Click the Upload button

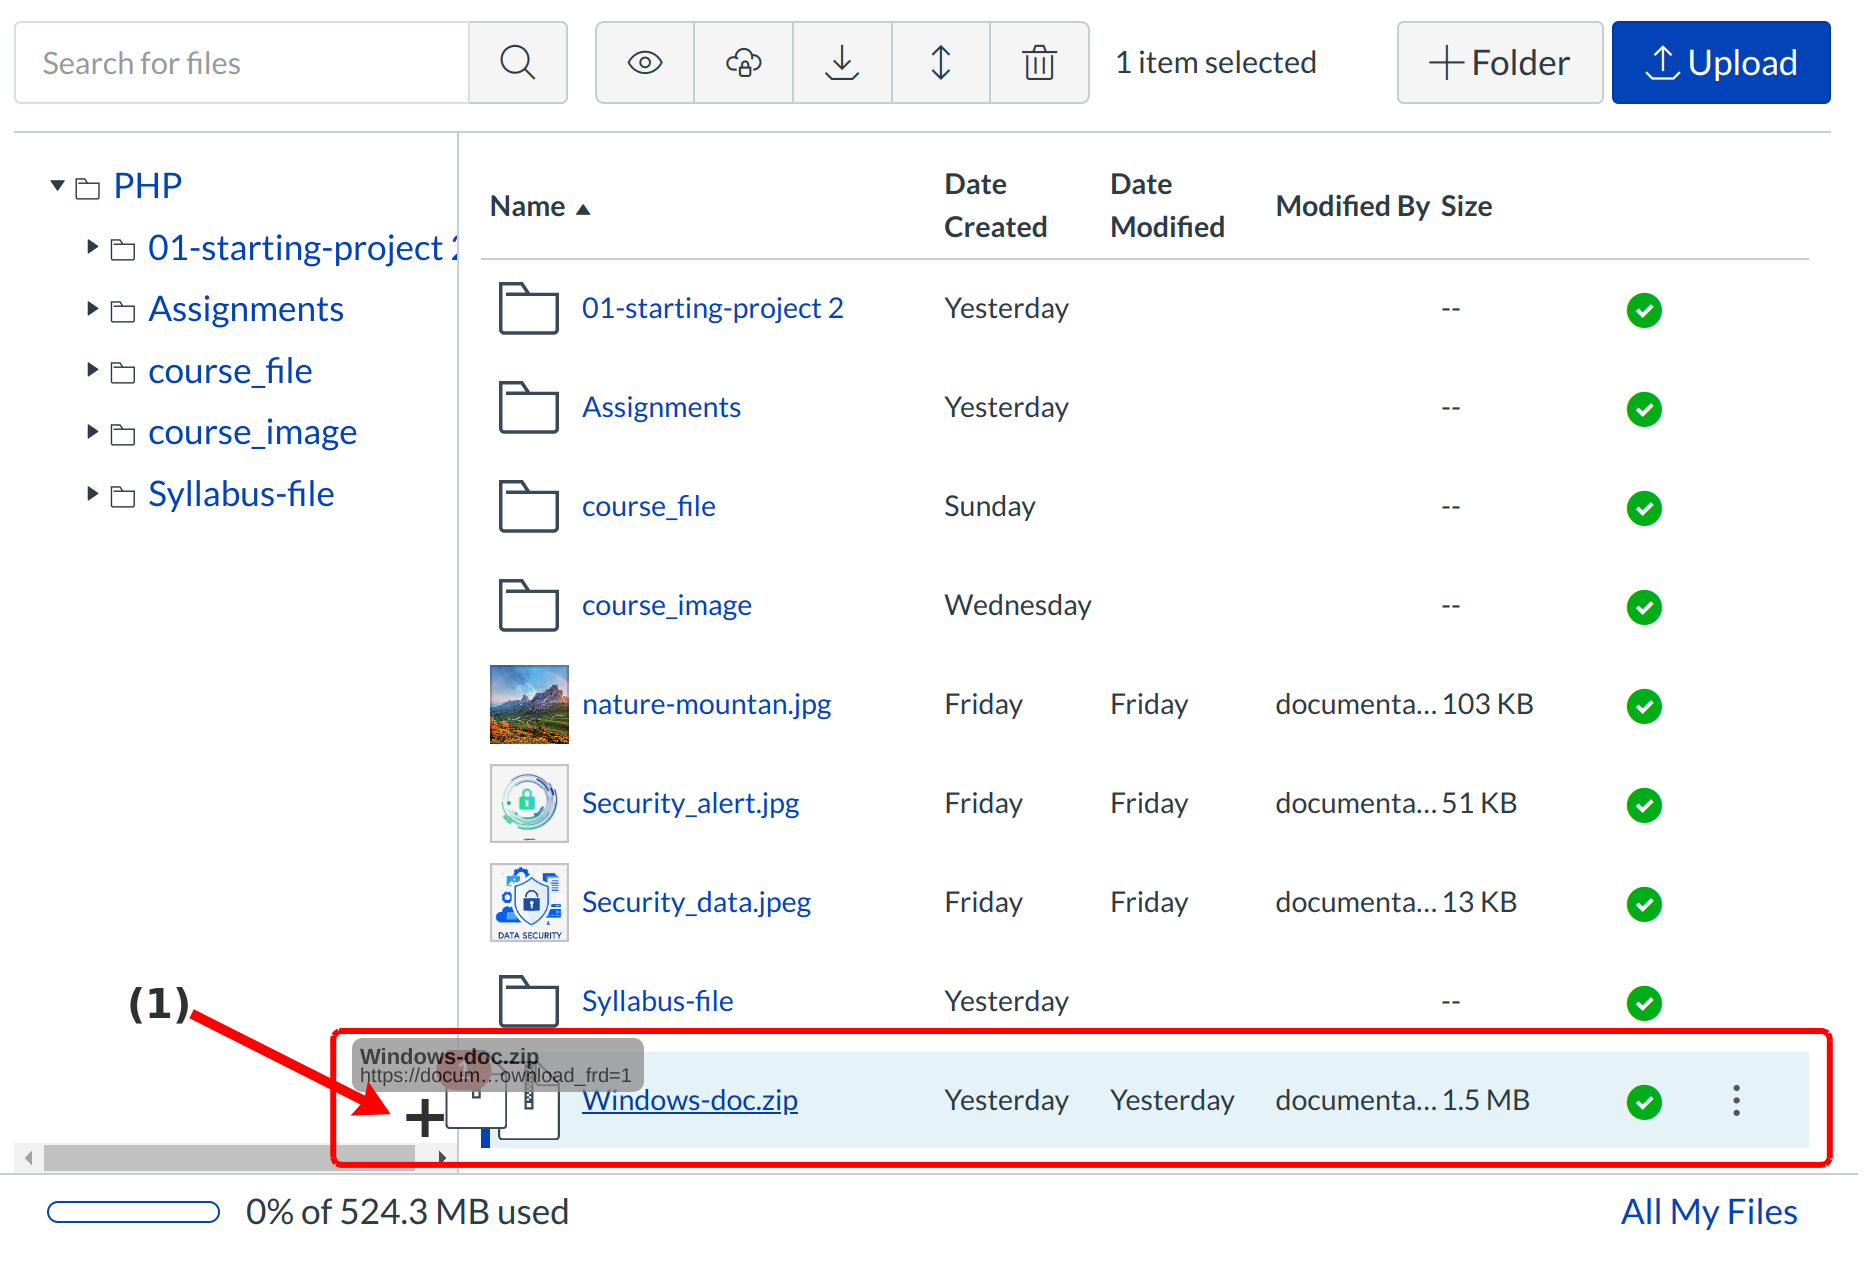(x=1720, y=63)
